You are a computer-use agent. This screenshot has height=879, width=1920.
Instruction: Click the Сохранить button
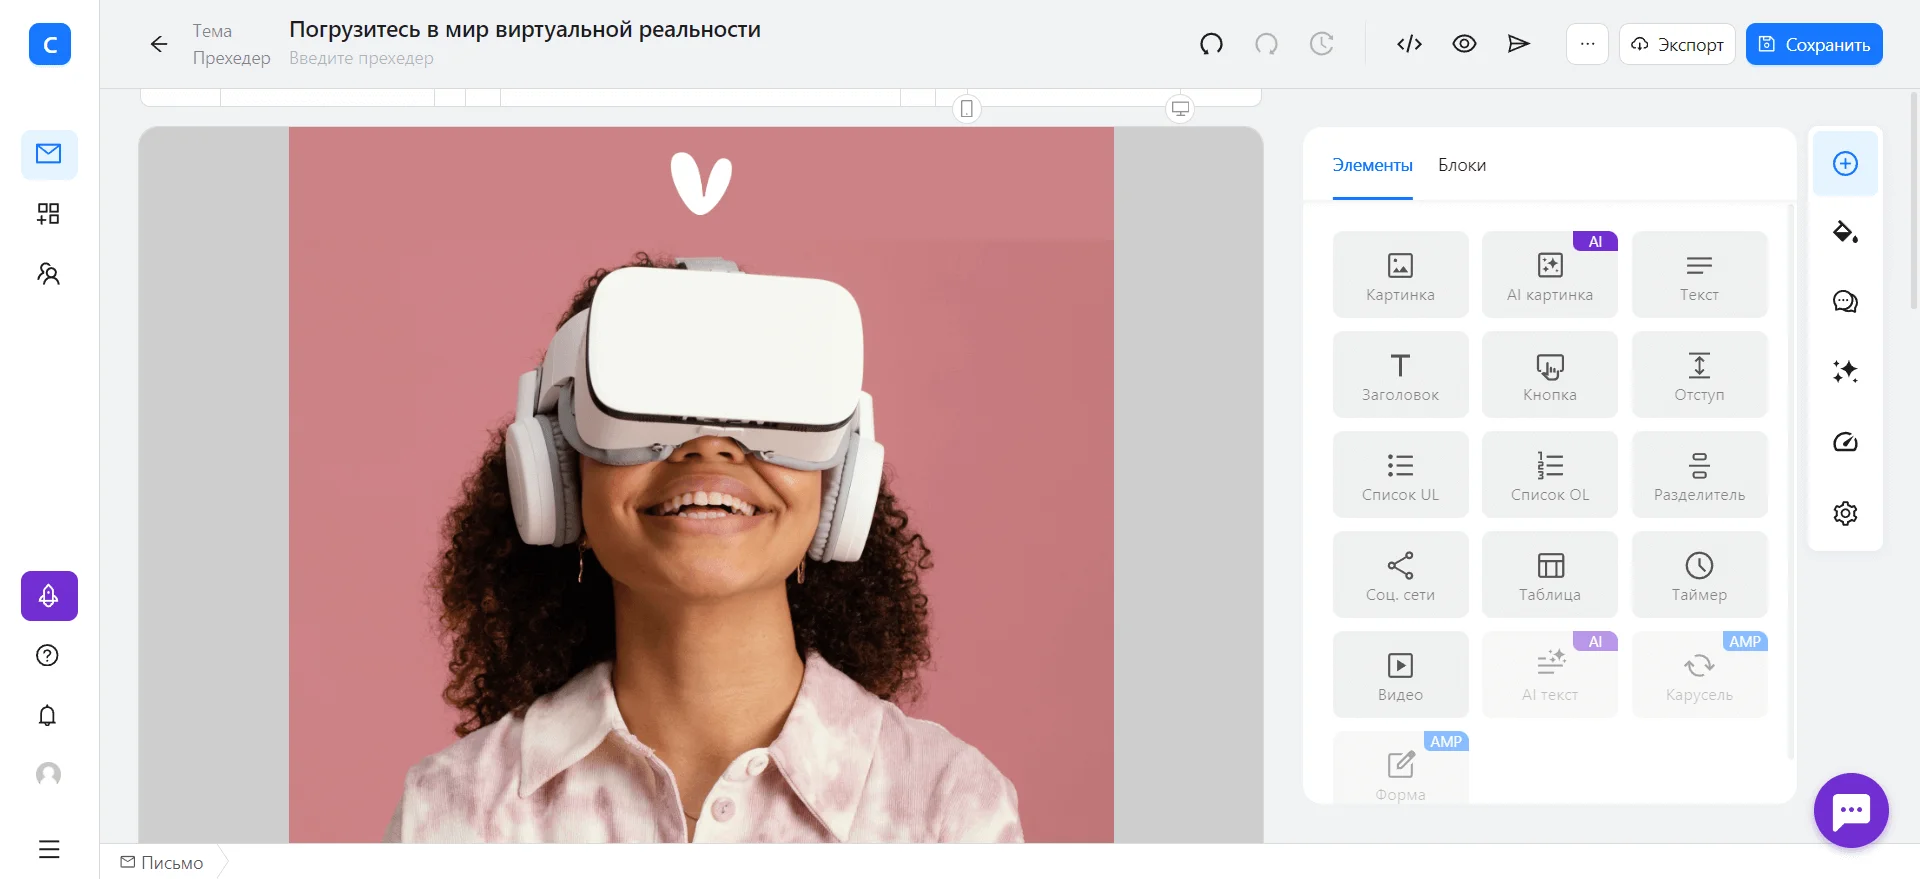(1813, 44)
